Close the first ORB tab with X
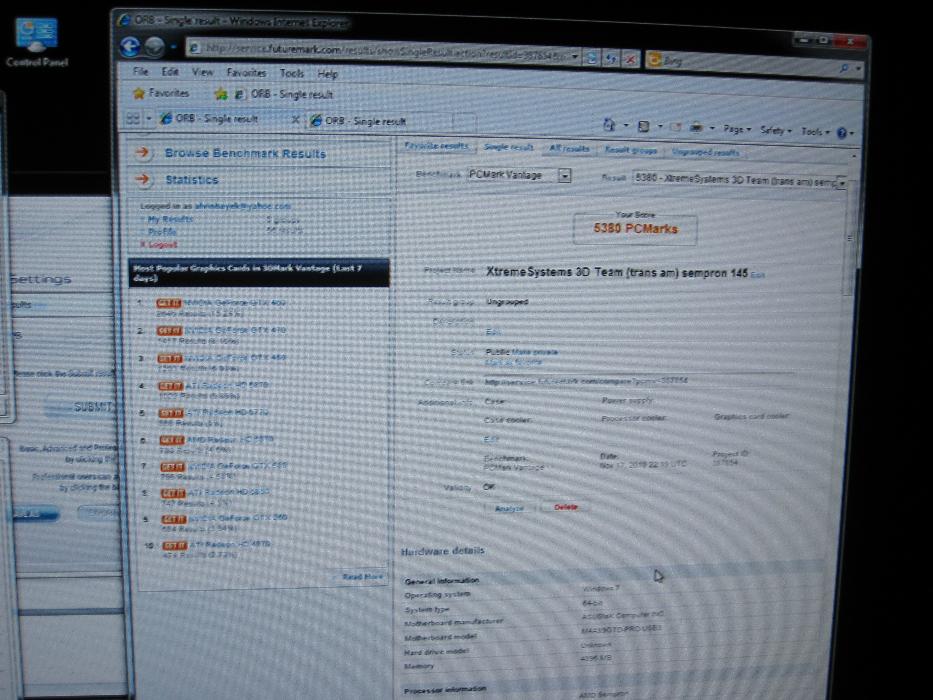 click(x=295, y=120)
